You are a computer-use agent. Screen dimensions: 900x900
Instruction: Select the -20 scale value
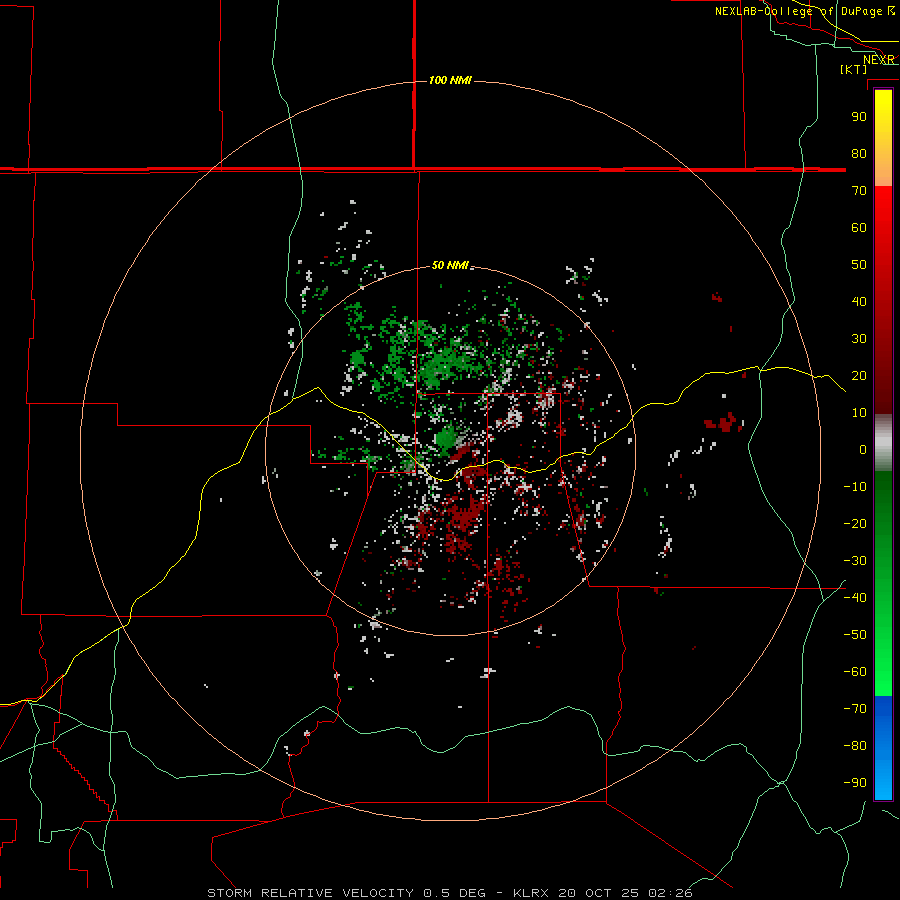point(855,524)
